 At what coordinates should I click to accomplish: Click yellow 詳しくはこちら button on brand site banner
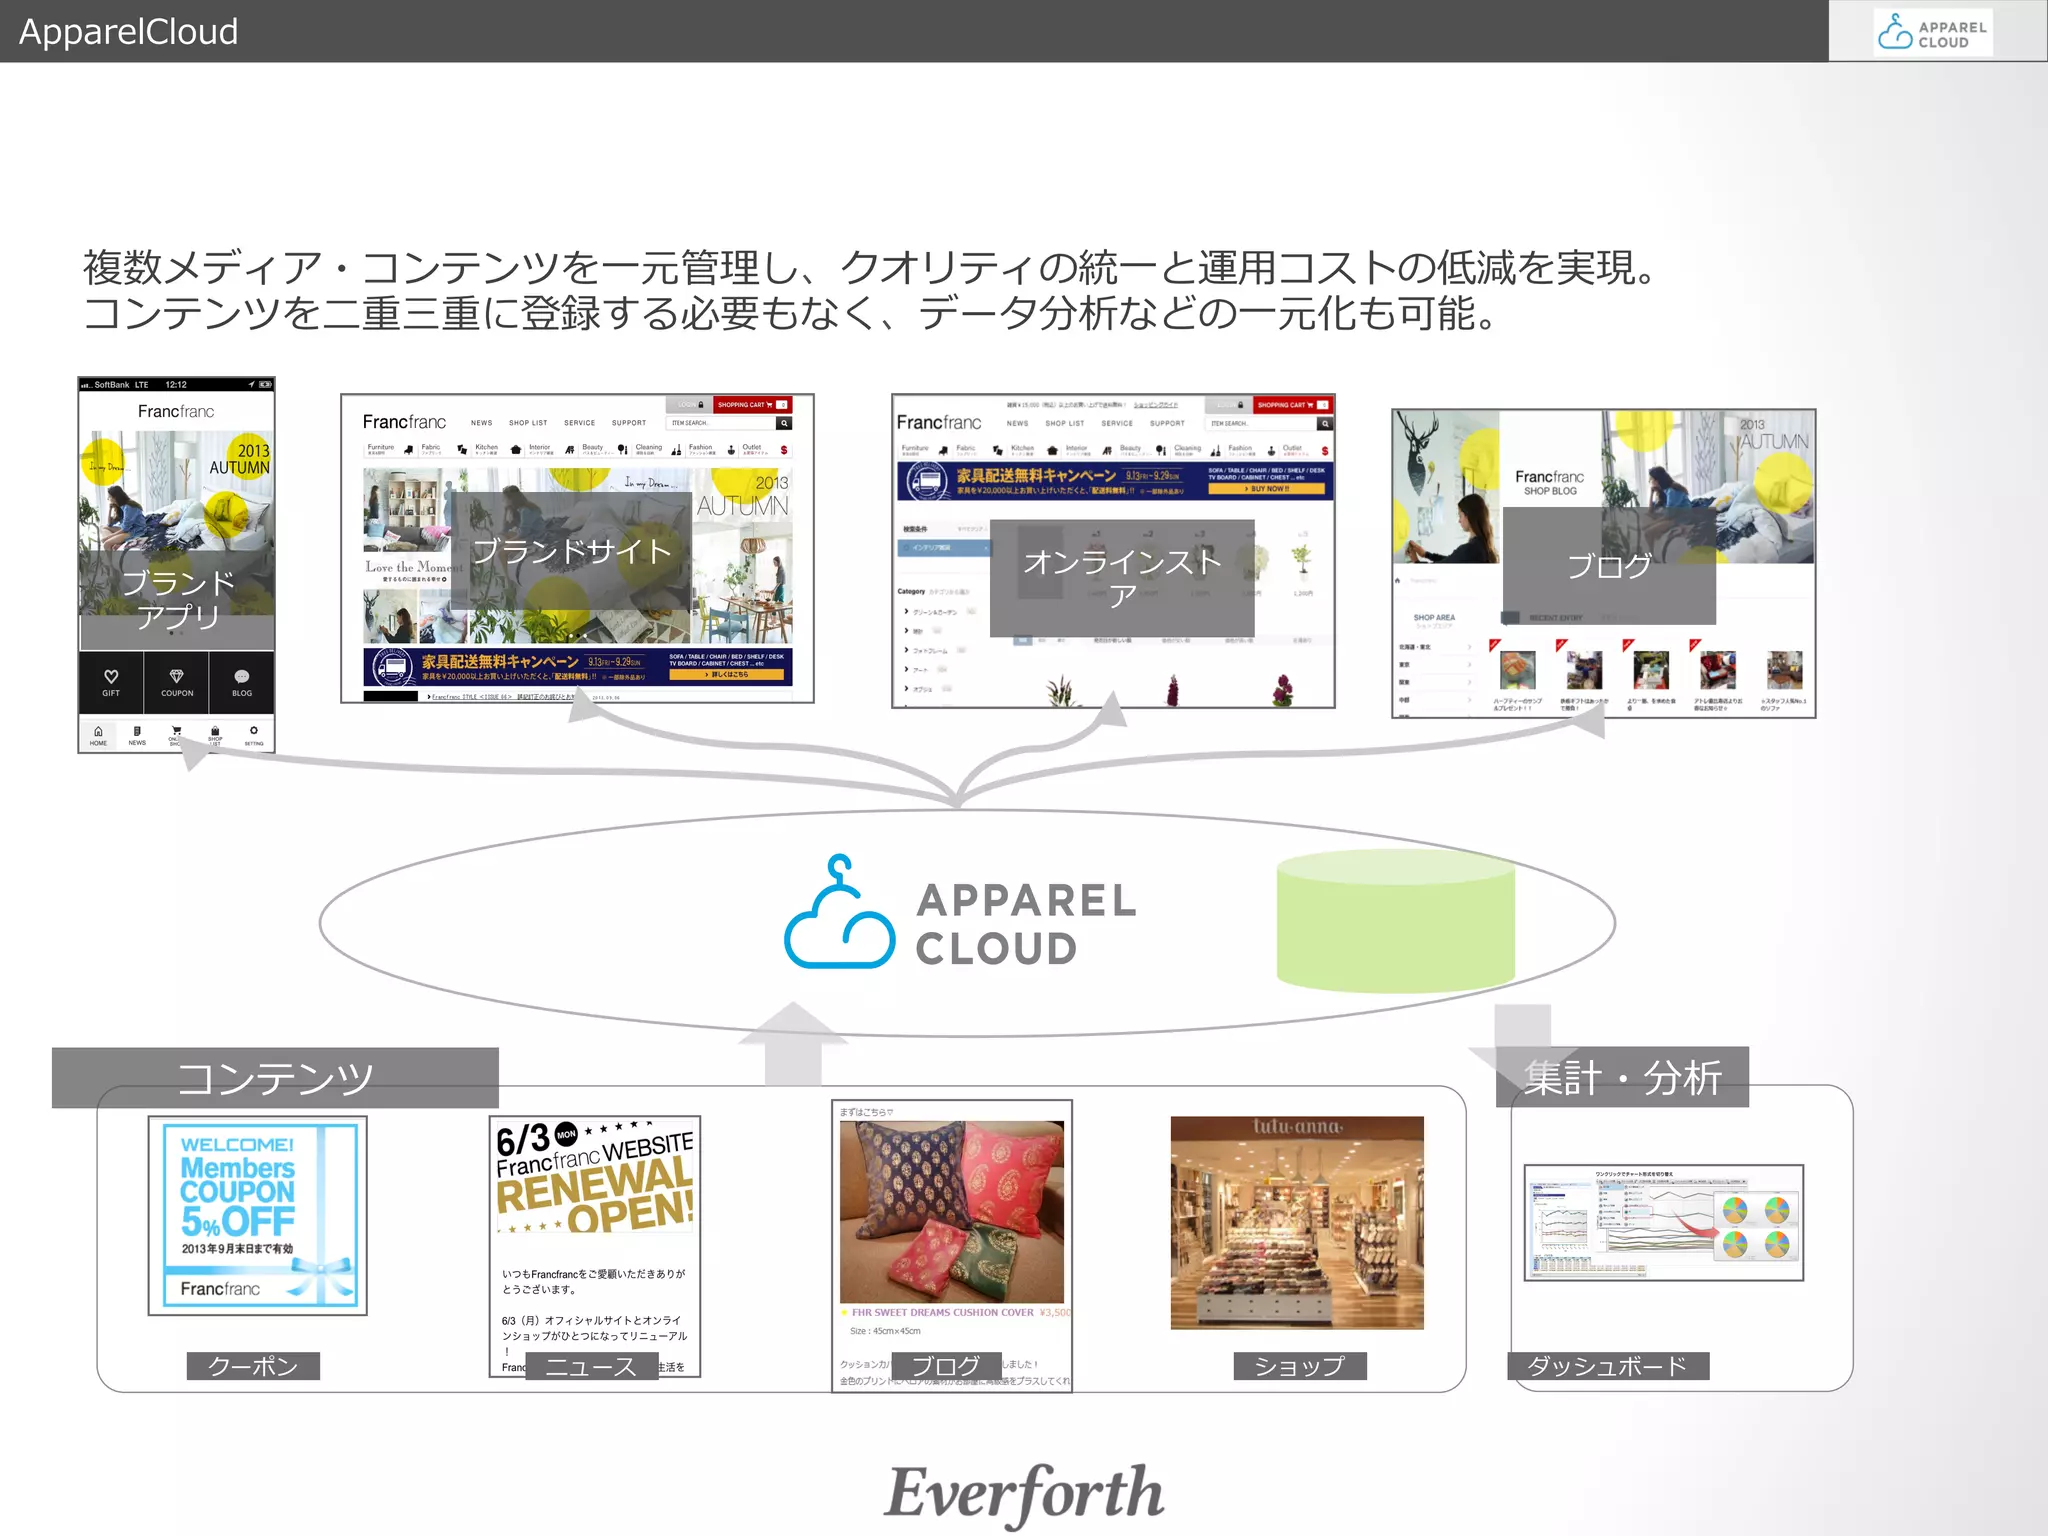coord(726,674)
